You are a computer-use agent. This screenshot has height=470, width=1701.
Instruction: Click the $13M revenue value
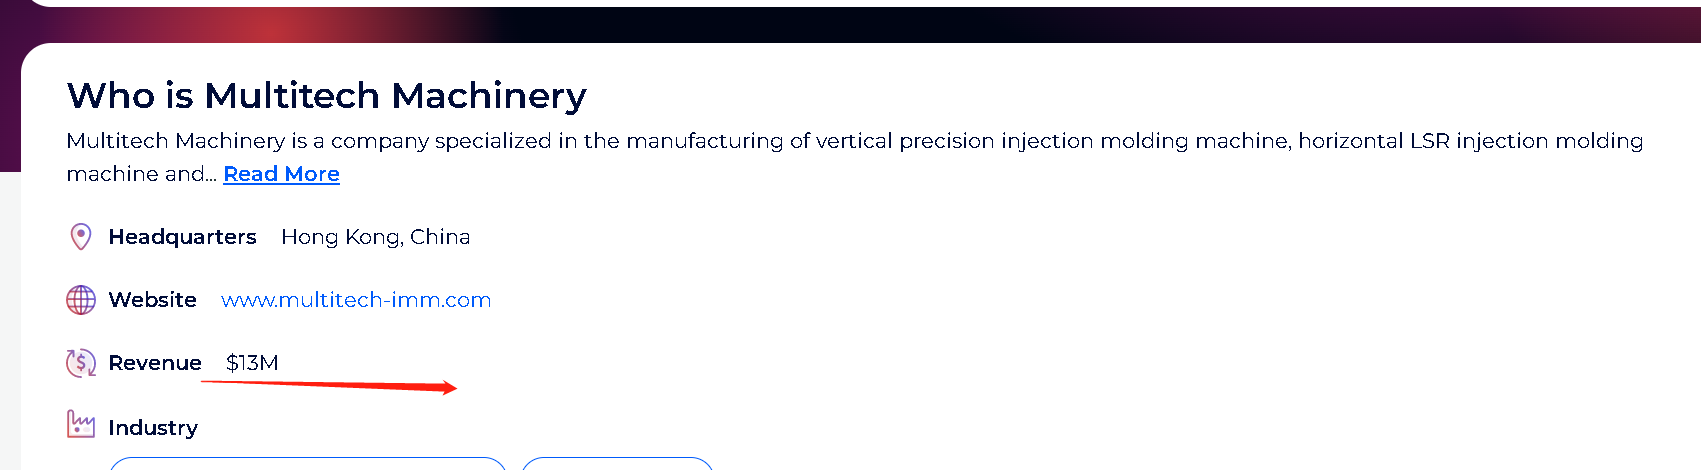252,363
